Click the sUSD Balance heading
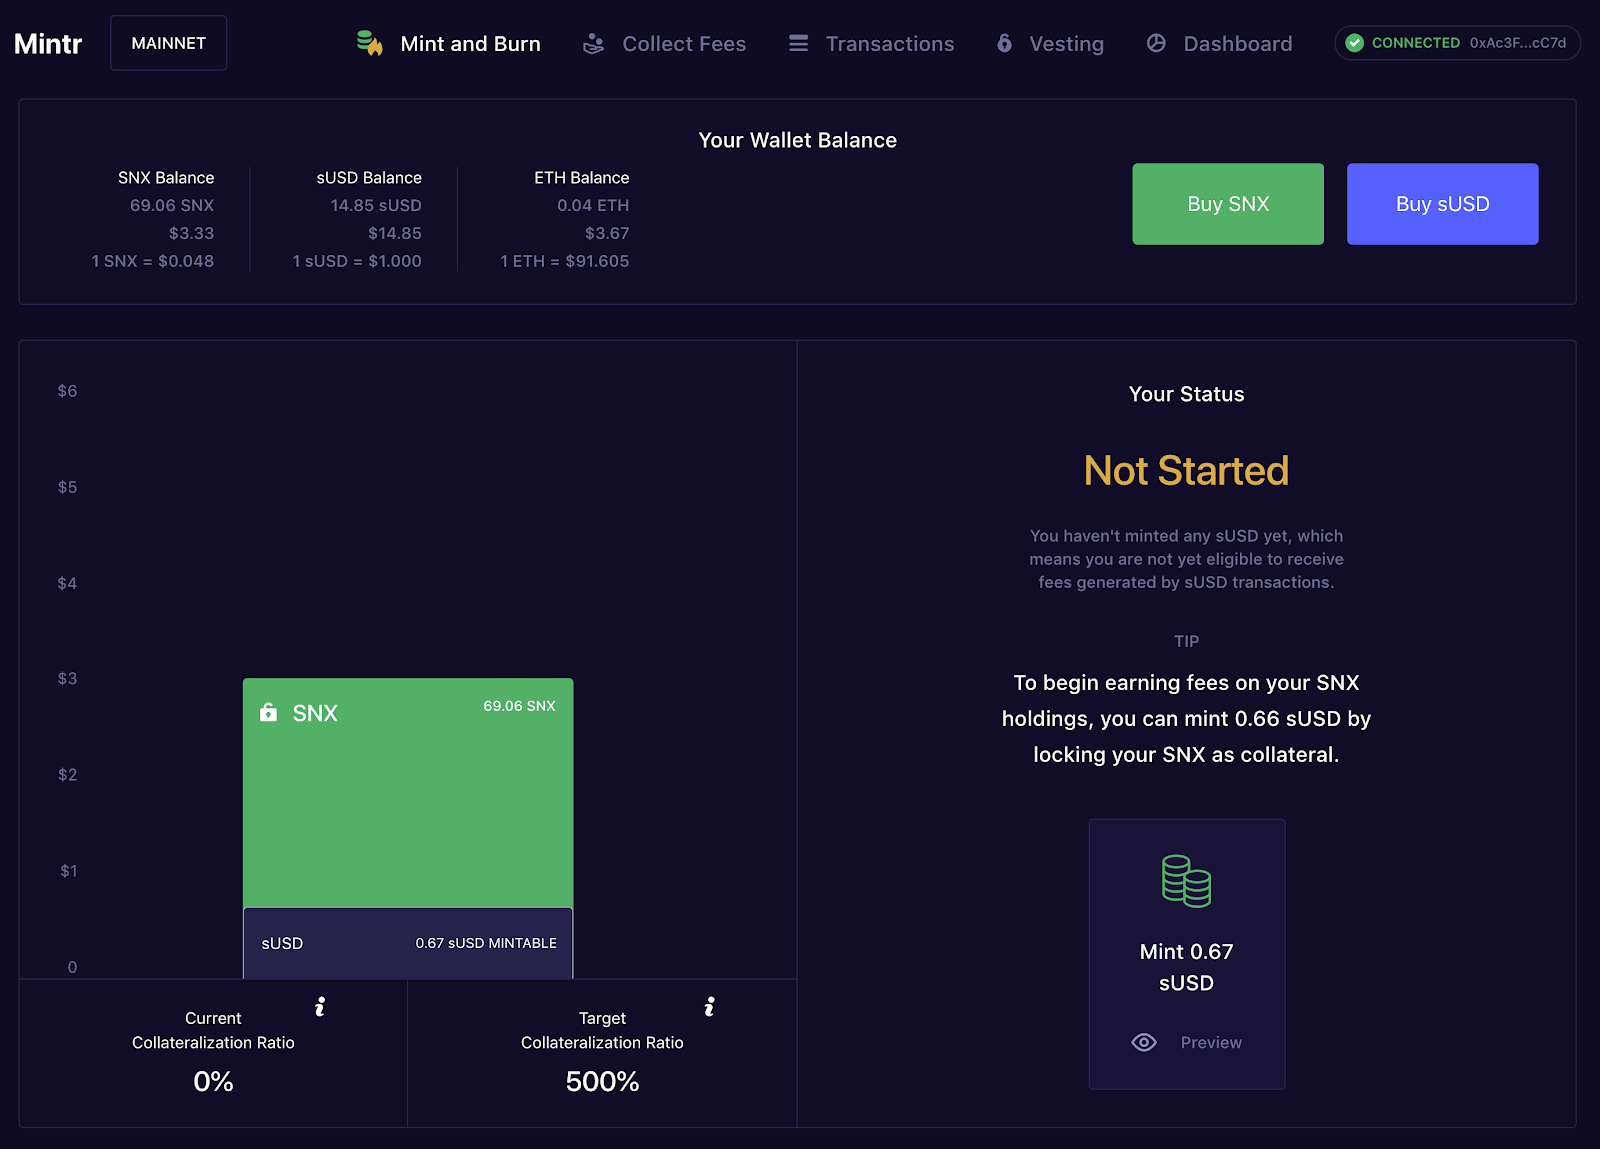The width and height of the screenshot is (1600, 1149). tap(369, 178)
